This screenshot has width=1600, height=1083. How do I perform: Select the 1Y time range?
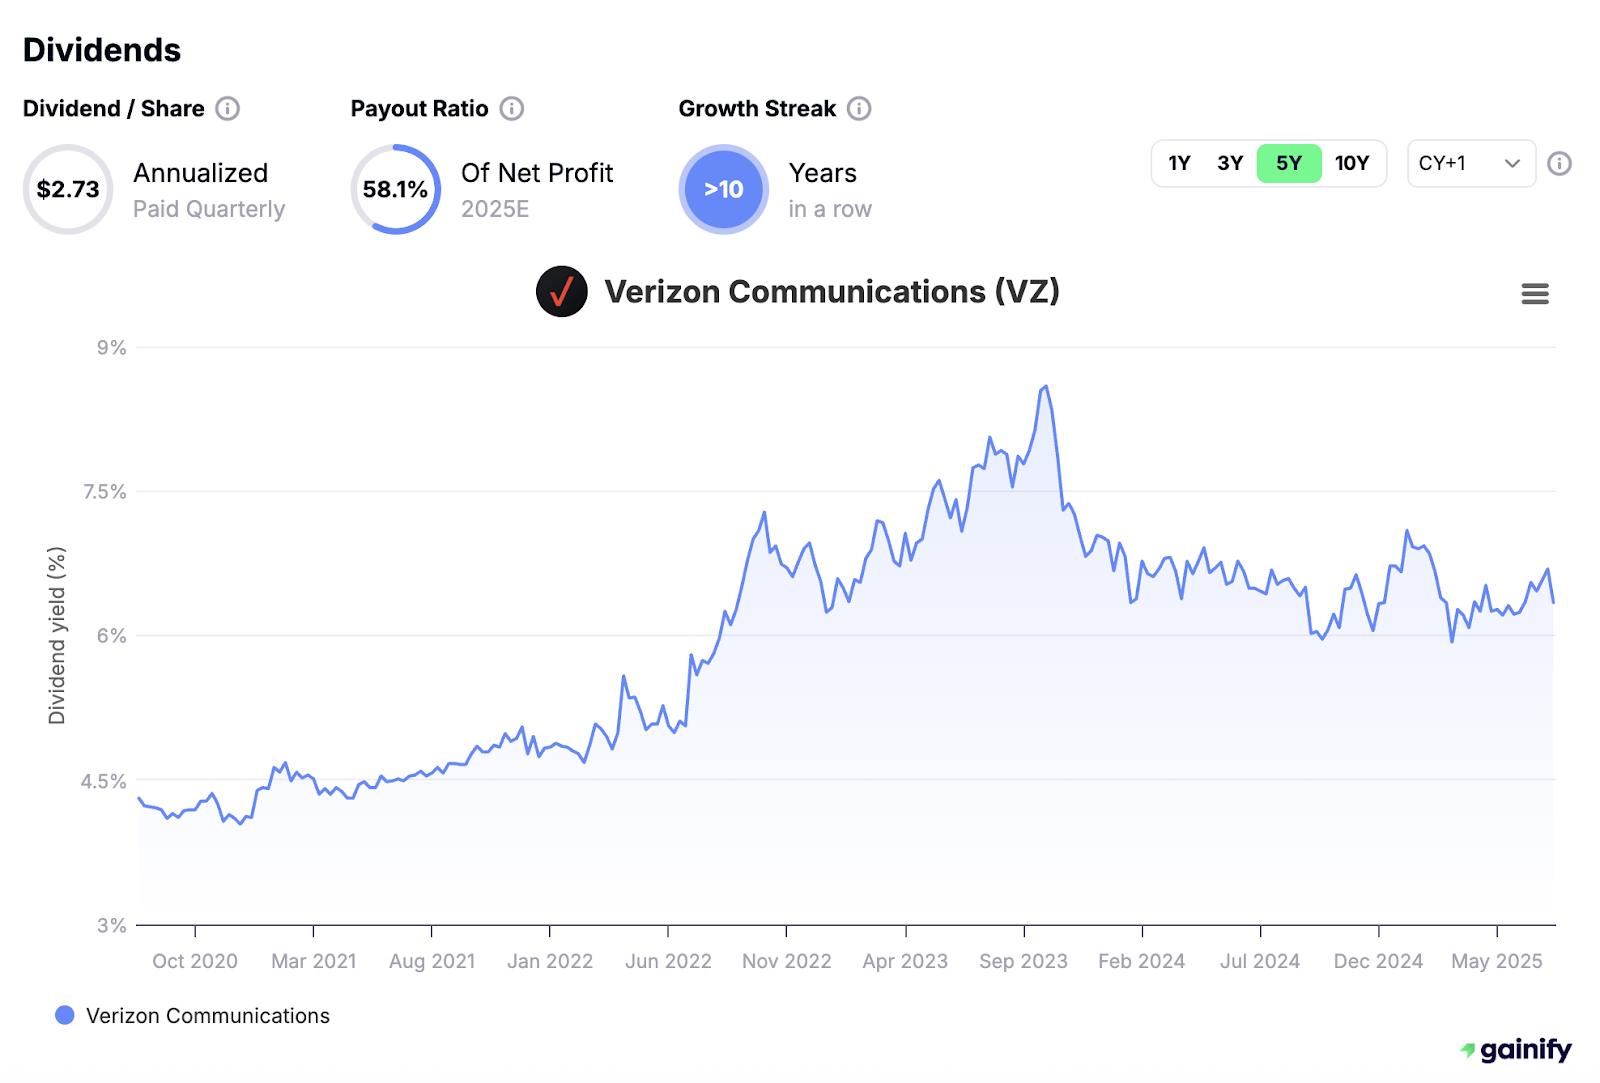1179,163
